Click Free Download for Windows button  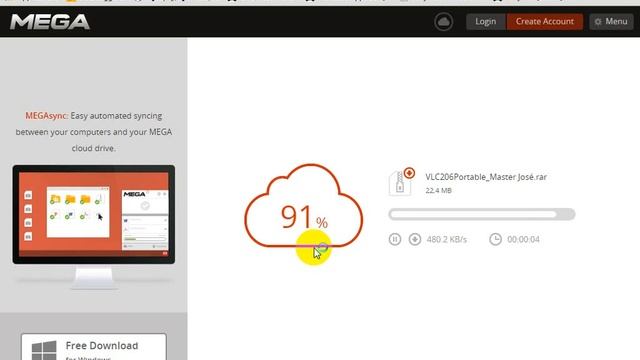[x=94, y=347]
